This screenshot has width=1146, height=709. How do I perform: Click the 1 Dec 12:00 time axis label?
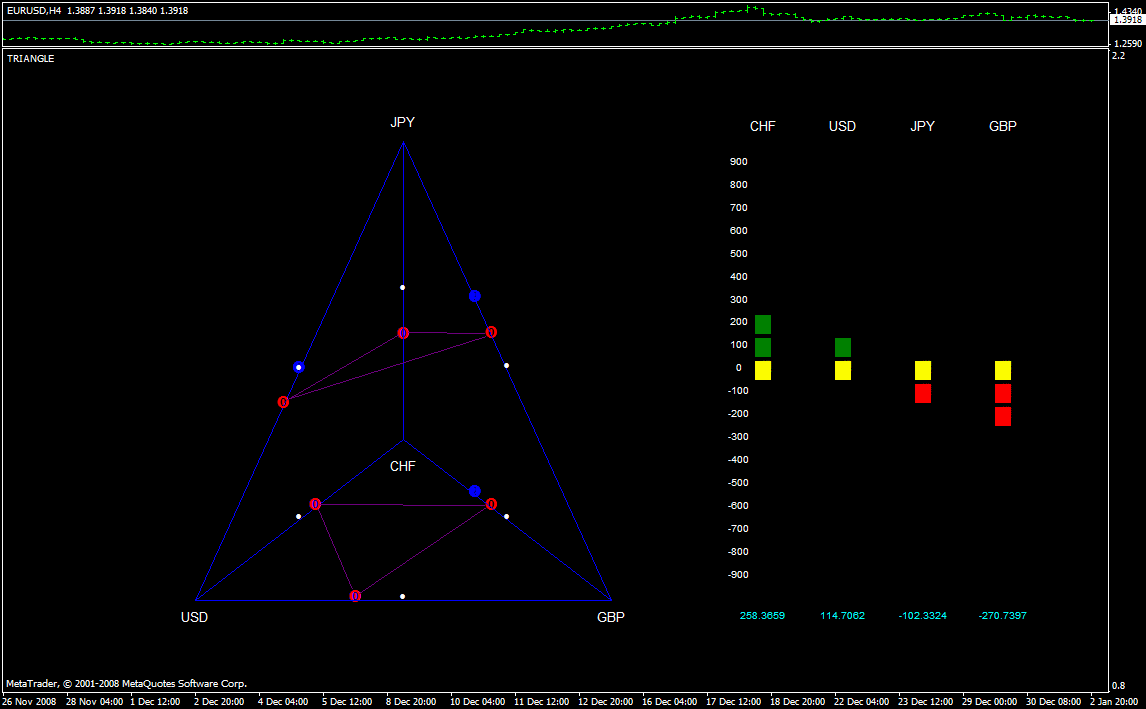[x=155, y=702]
